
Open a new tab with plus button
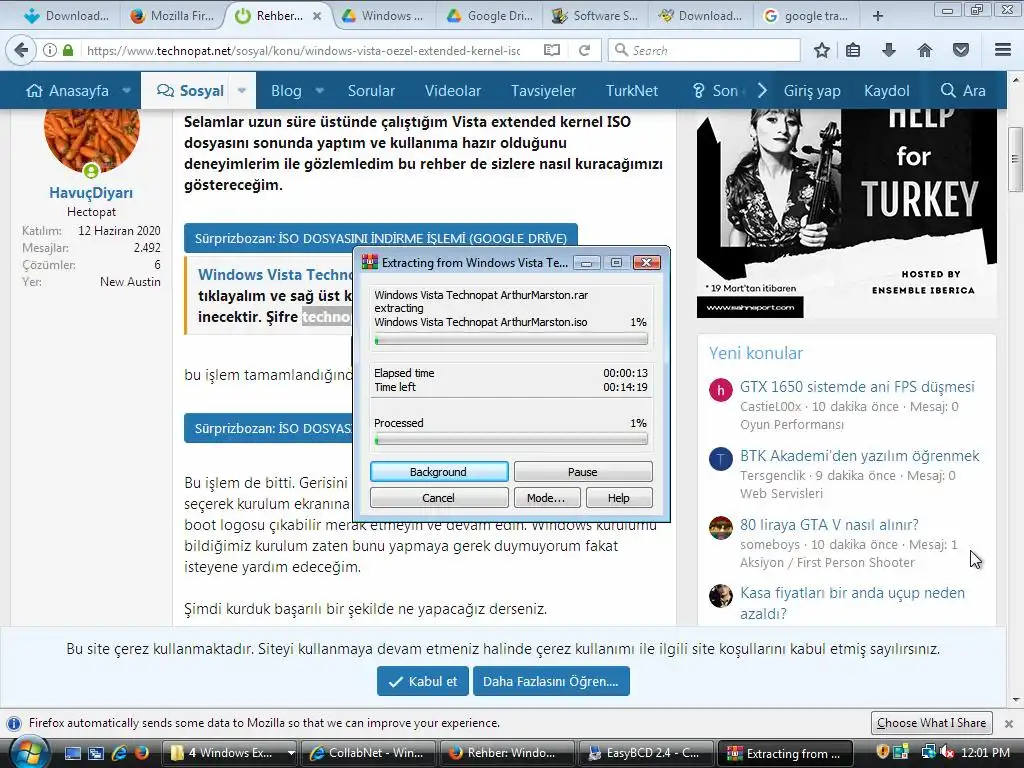[x=878, y=16]
